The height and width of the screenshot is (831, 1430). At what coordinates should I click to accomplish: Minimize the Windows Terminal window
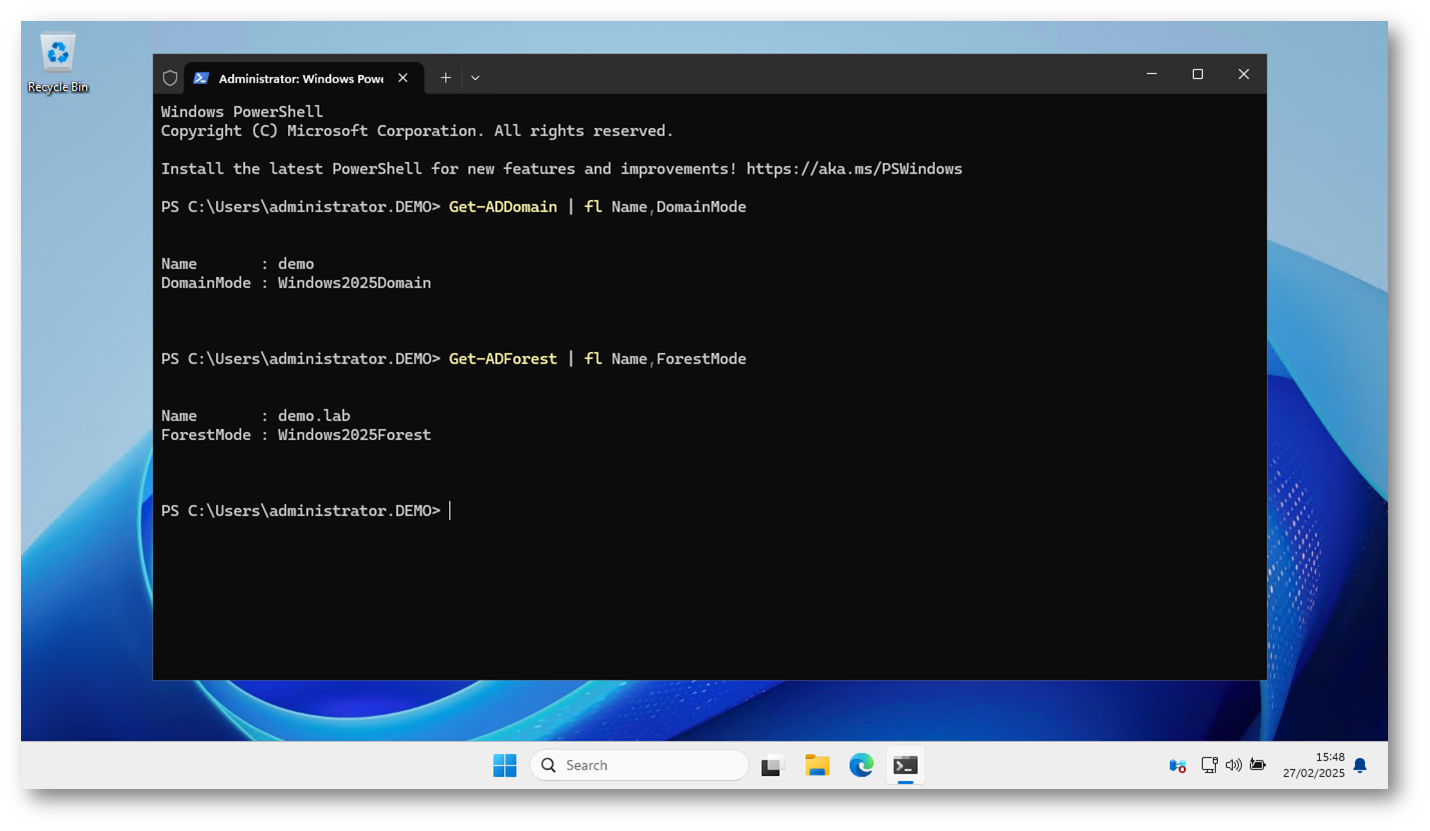click(1152, 74)
